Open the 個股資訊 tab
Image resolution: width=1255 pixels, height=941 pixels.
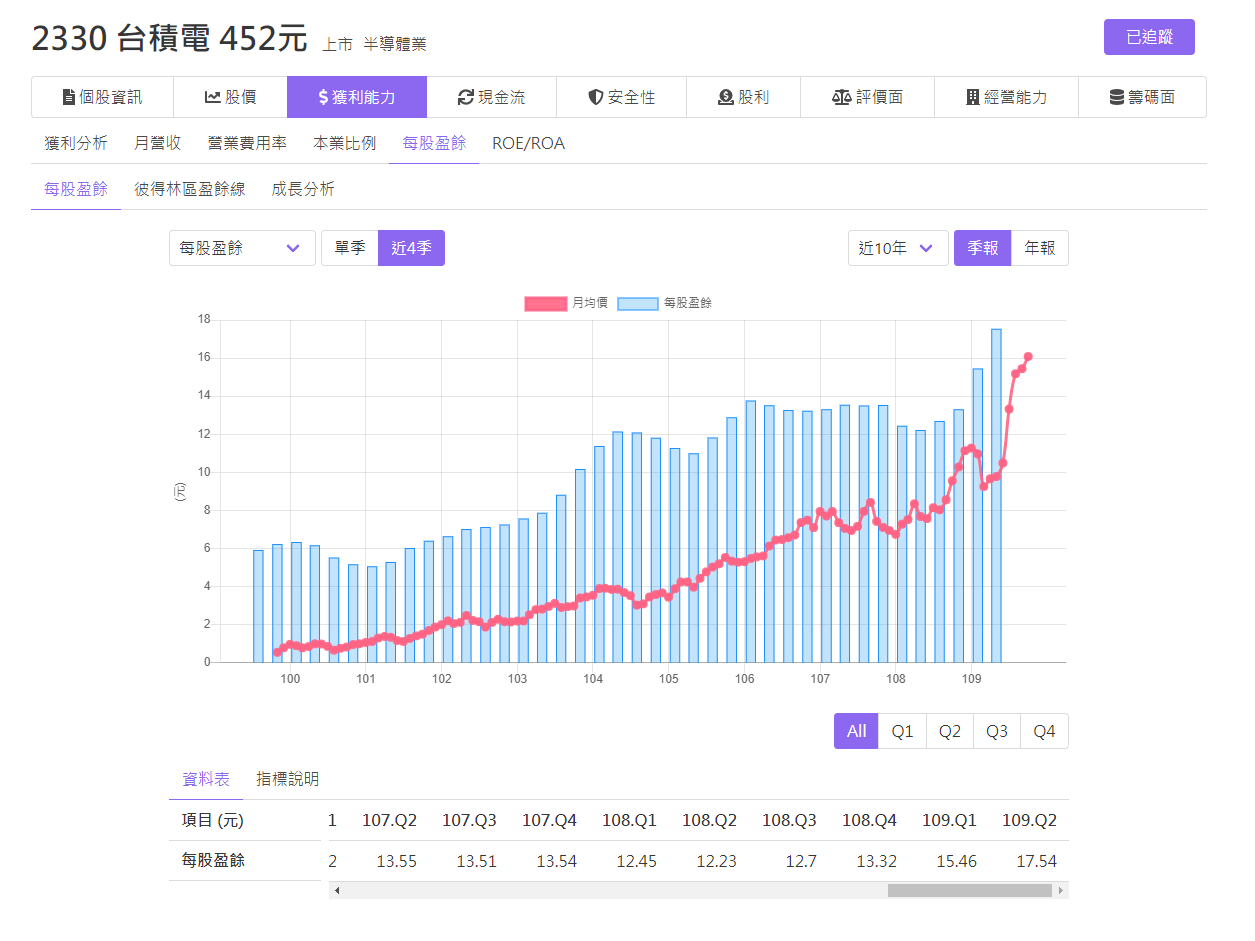[x=102, y=97]
